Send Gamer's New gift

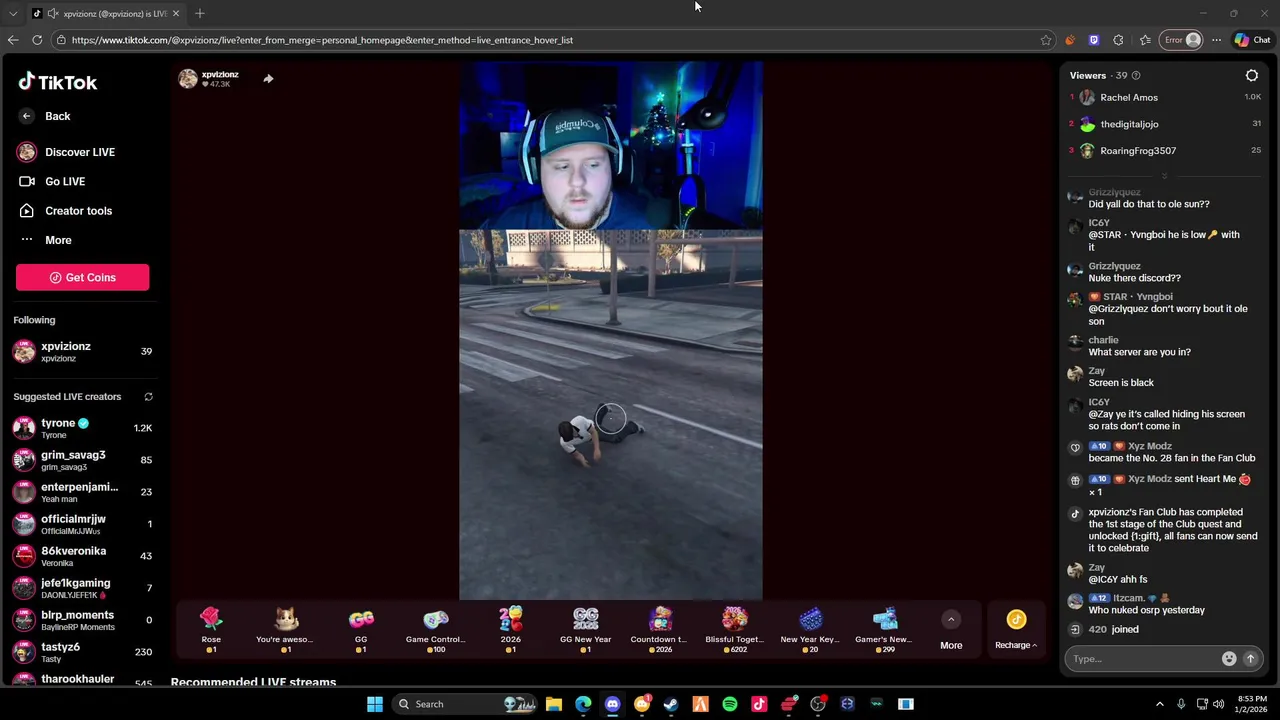coord(884,629)
